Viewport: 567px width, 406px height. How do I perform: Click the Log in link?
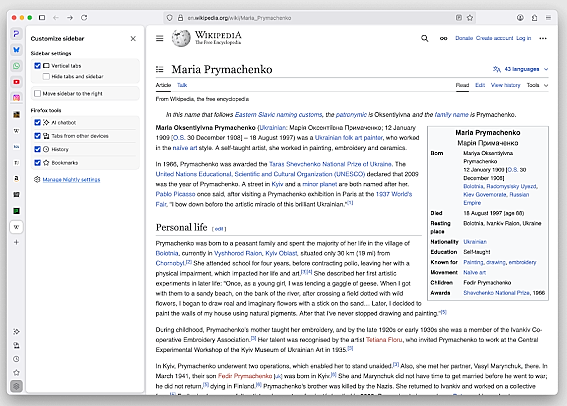click(523, 38)
